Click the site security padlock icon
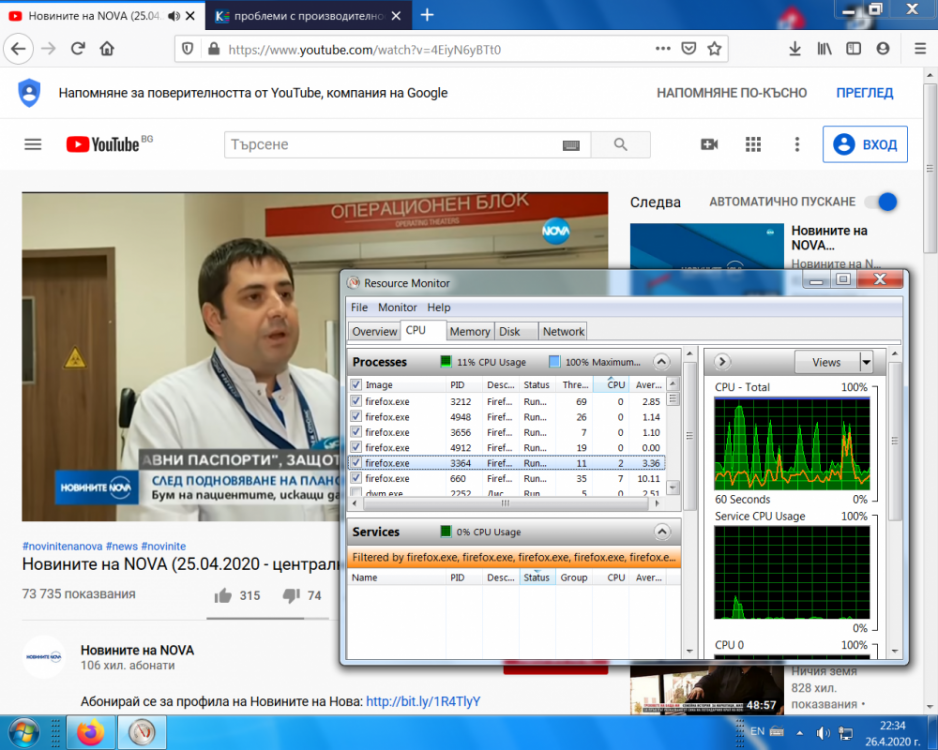 tap(214, 49)
